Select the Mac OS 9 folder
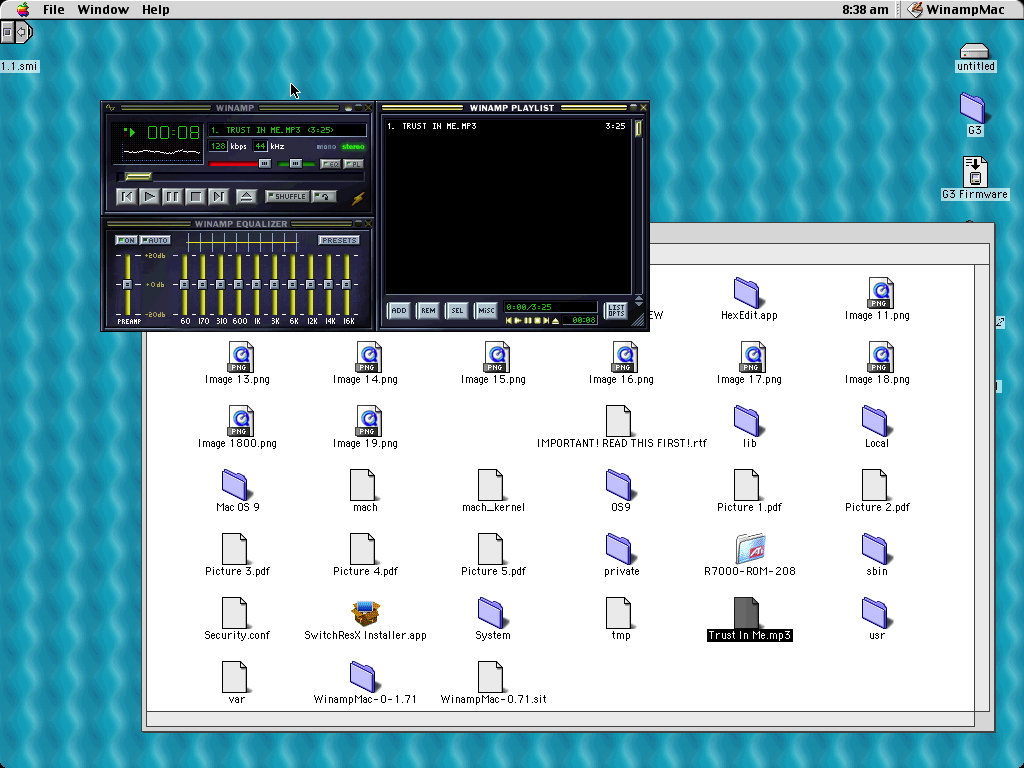This screenshot has width=1024, height=768. point(237,490)
